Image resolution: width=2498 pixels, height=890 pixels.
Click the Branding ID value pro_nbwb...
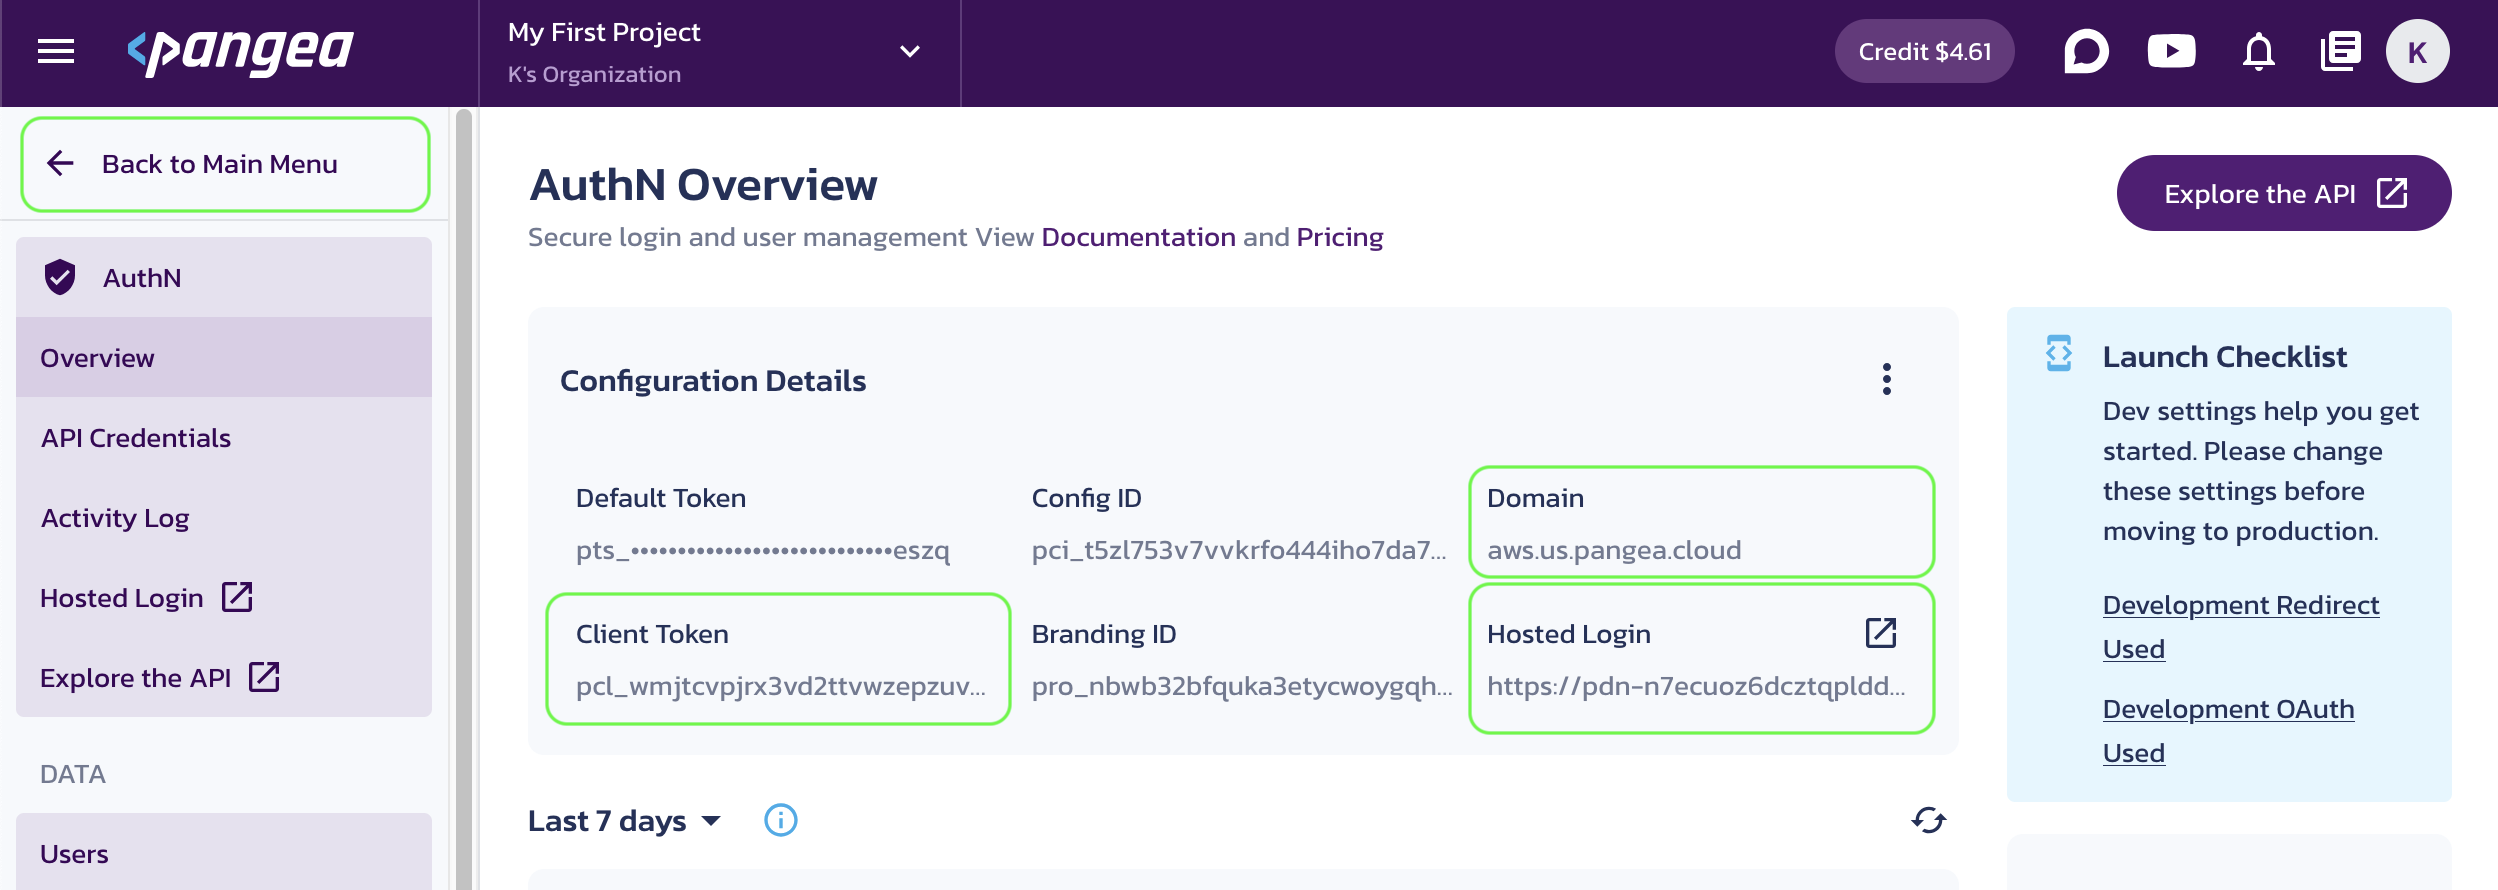(x=1241, y=686)
